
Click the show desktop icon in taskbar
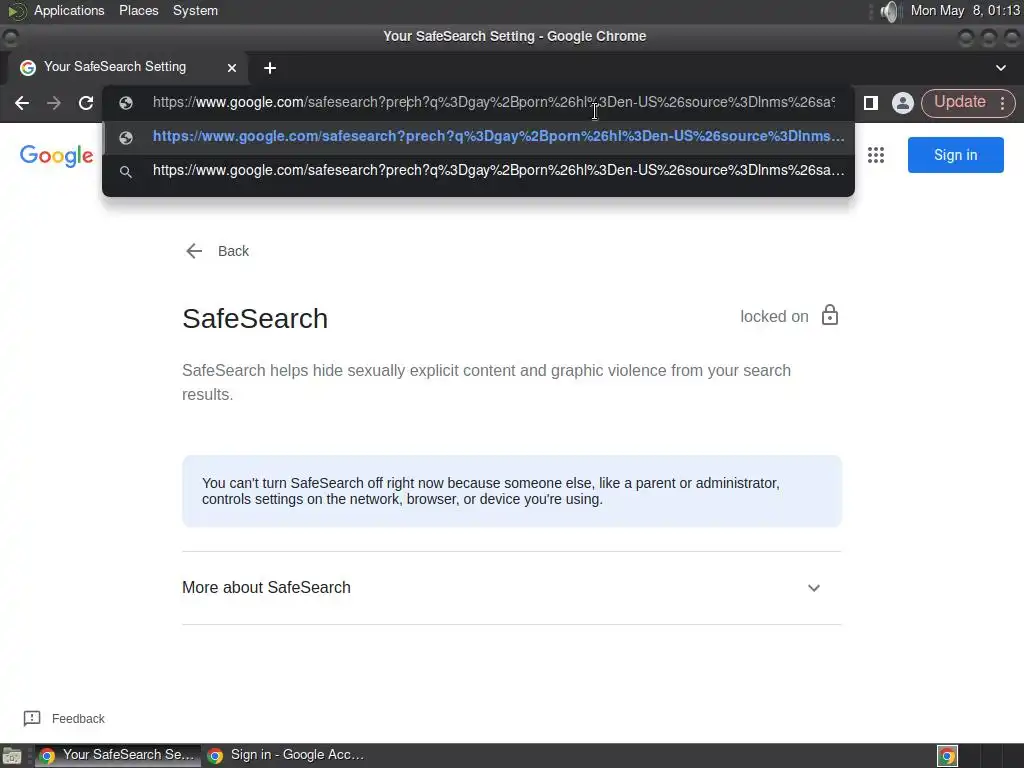point(12,756)
